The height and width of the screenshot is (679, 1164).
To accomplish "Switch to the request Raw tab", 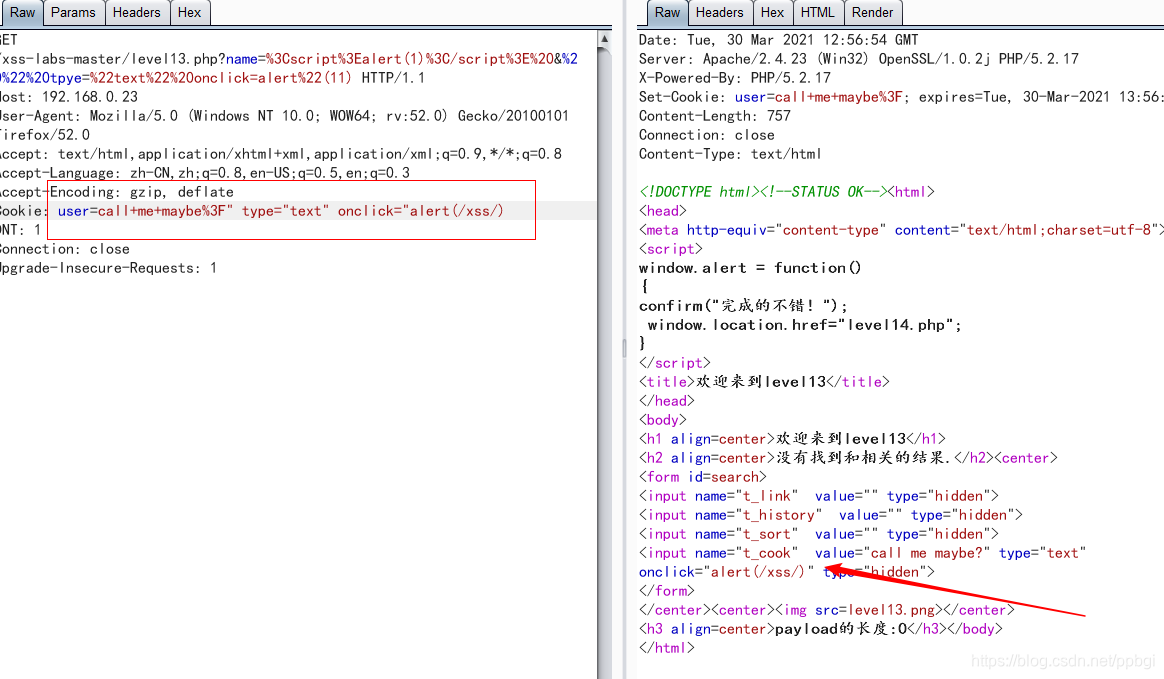I will click(22, 13).
